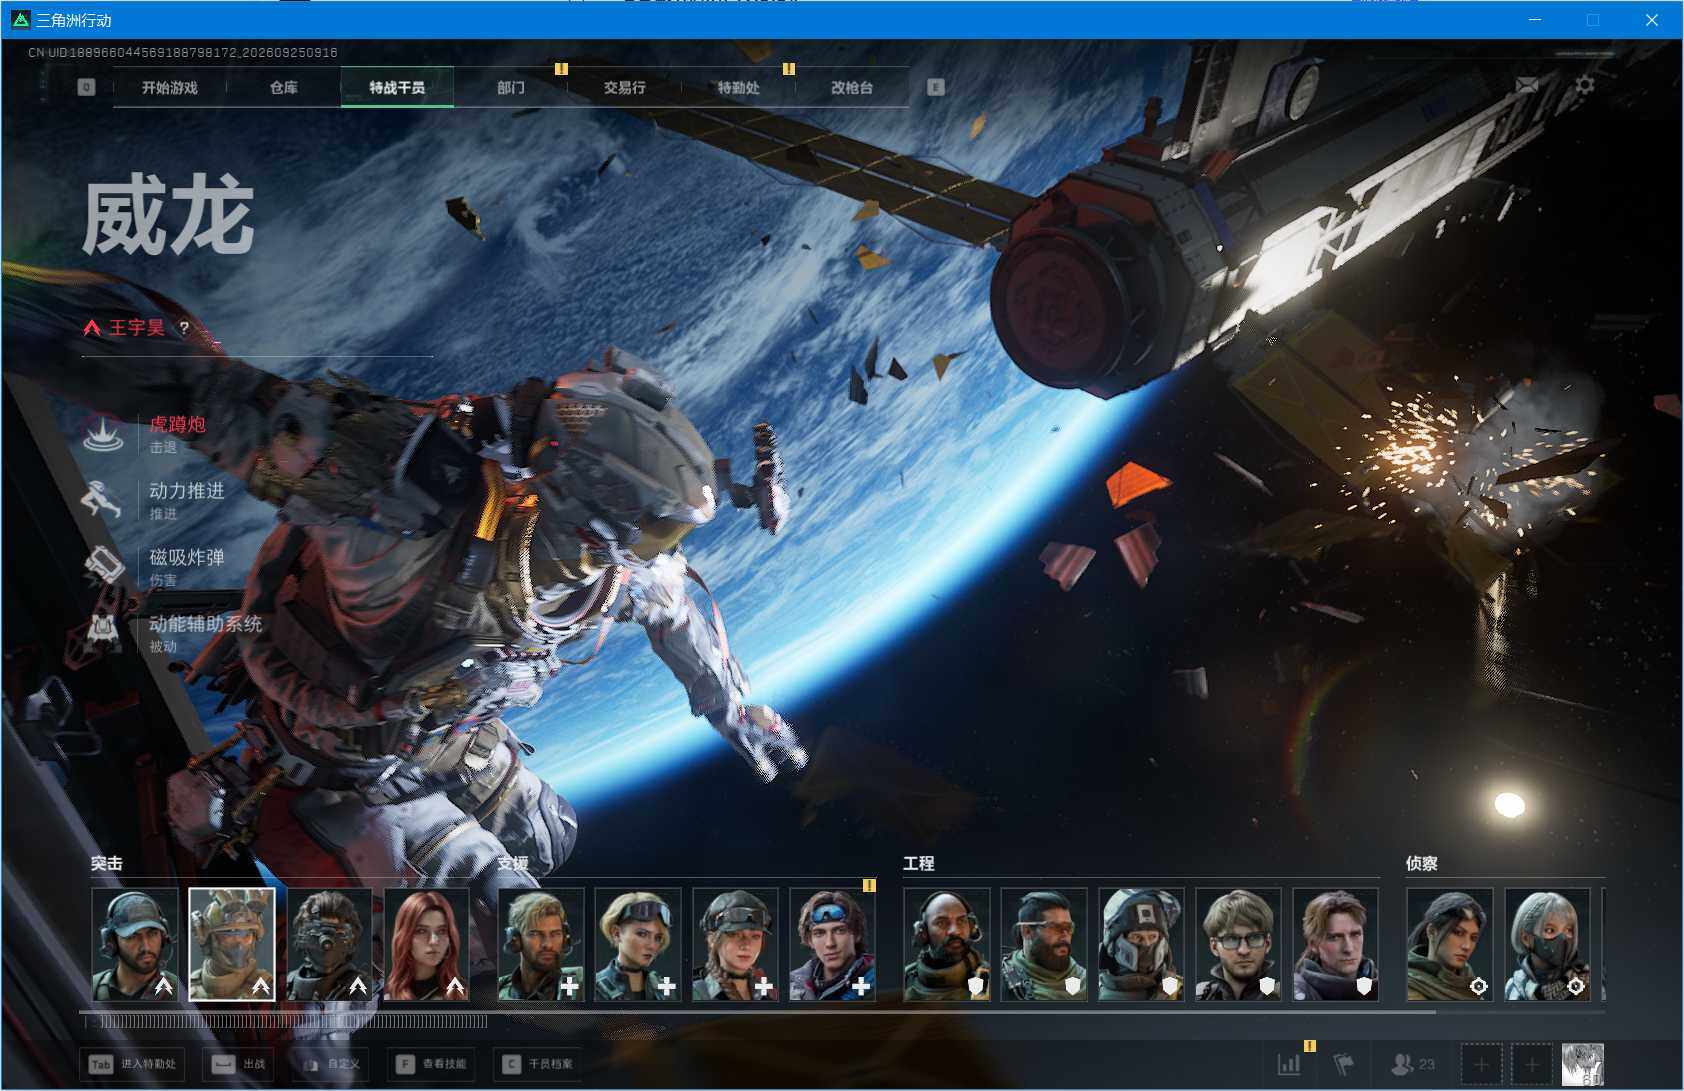The image size is (1684, 1091).
Task: Switch to the 仓库 tab
Action: click(284, 87)
